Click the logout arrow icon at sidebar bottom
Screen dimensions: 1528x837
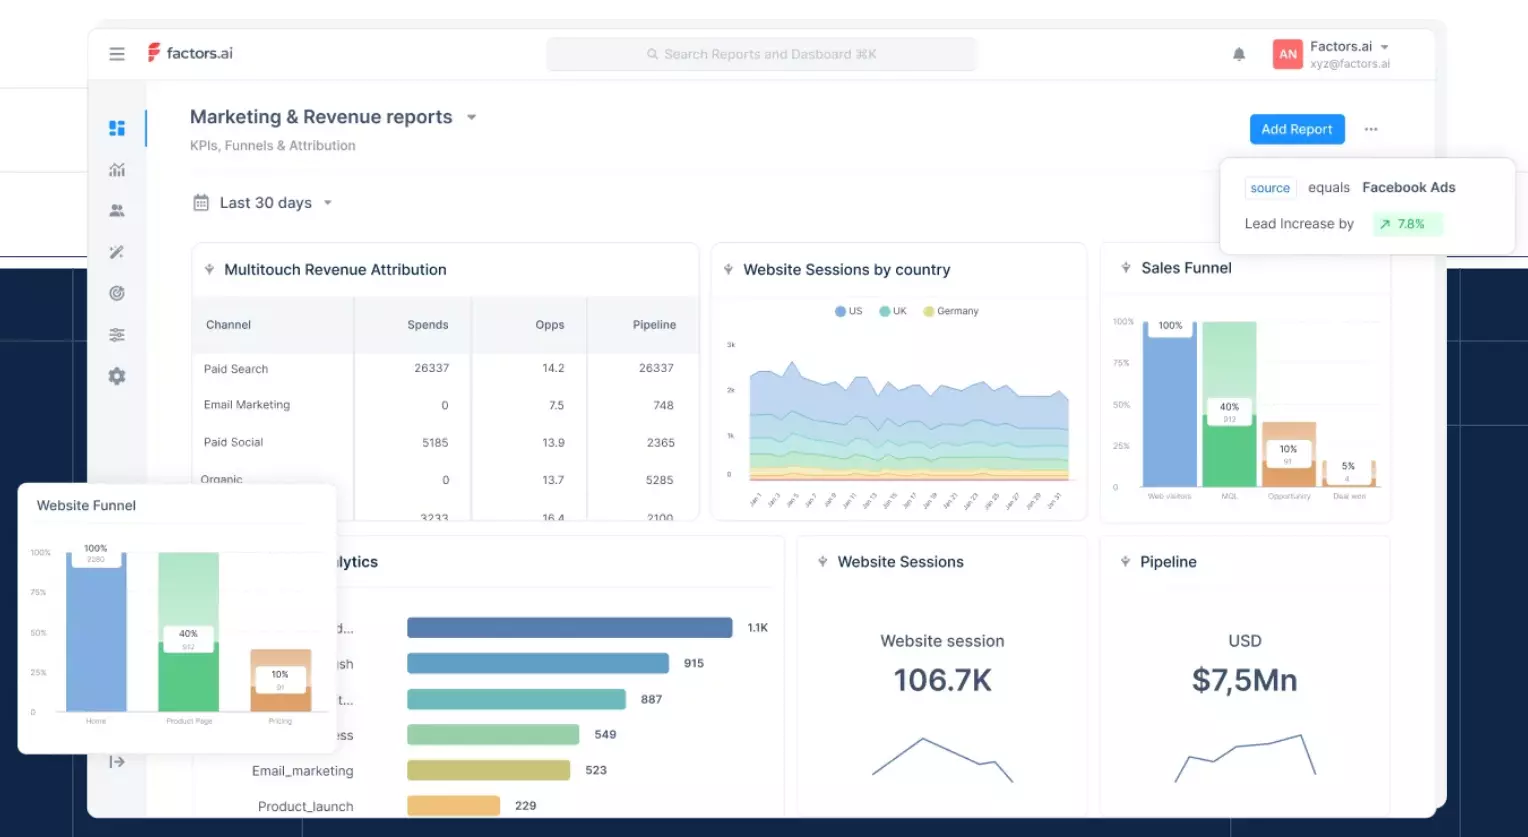click(x=117, y=761)
